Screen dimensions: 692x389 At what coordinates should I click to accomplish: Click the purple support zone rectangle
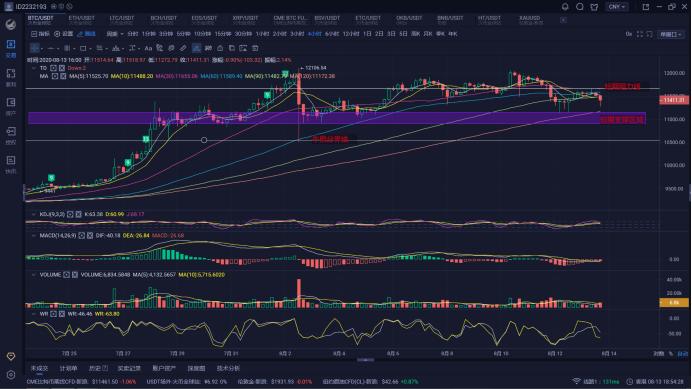click(x=336, y=118)
